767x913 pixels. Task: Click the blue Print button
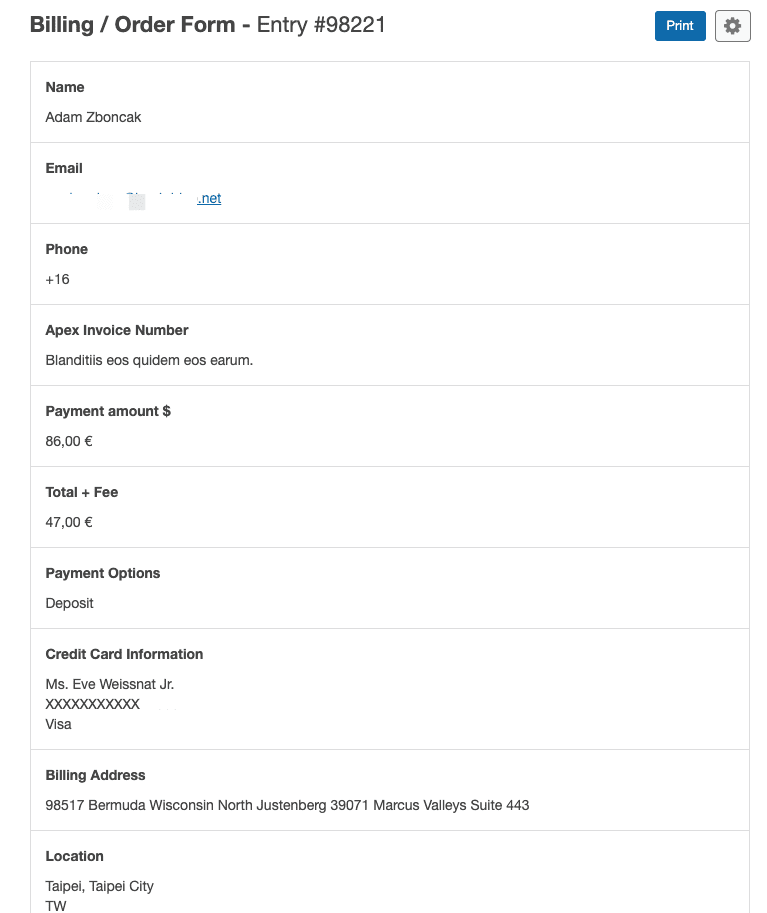[x=680, y=26]
